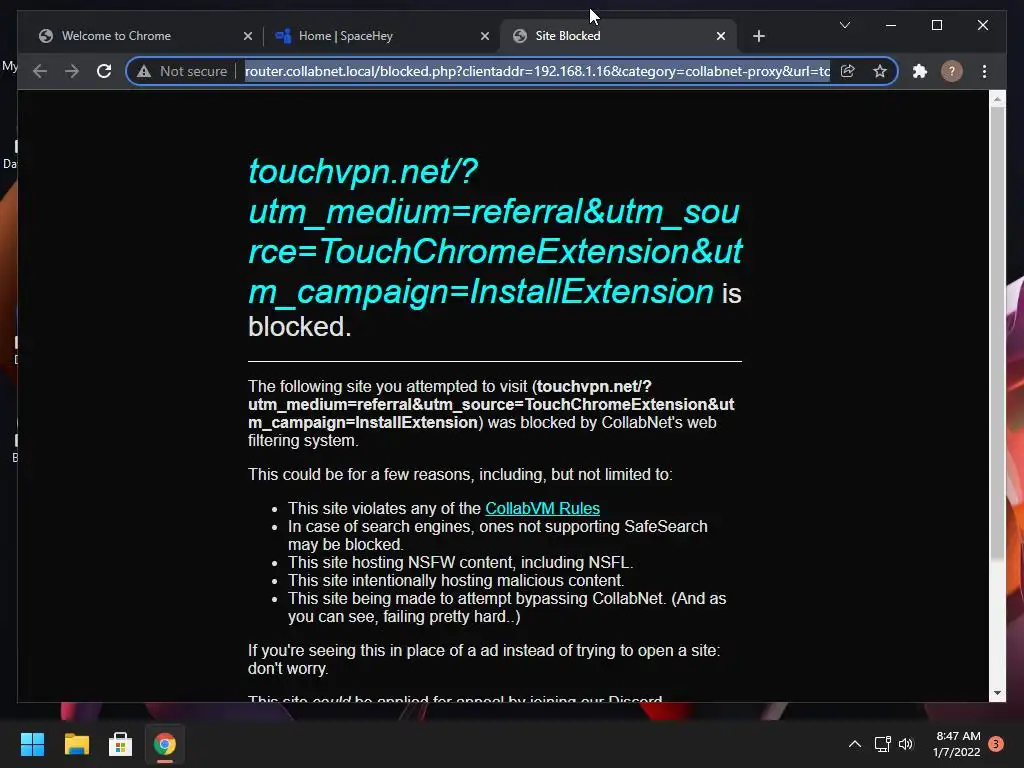
Task: Open the Chrome three-dot menu
Action: (984, 71)
